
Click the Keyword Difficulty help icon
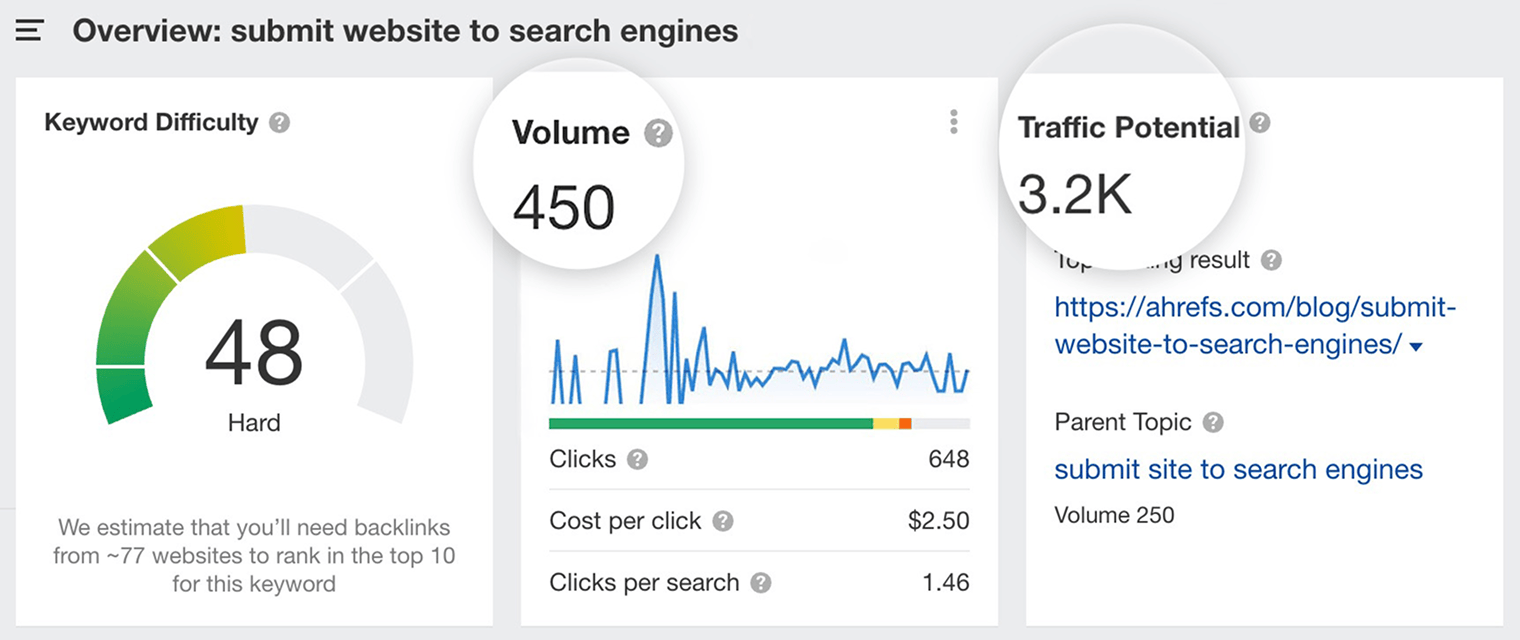(278, 122)
